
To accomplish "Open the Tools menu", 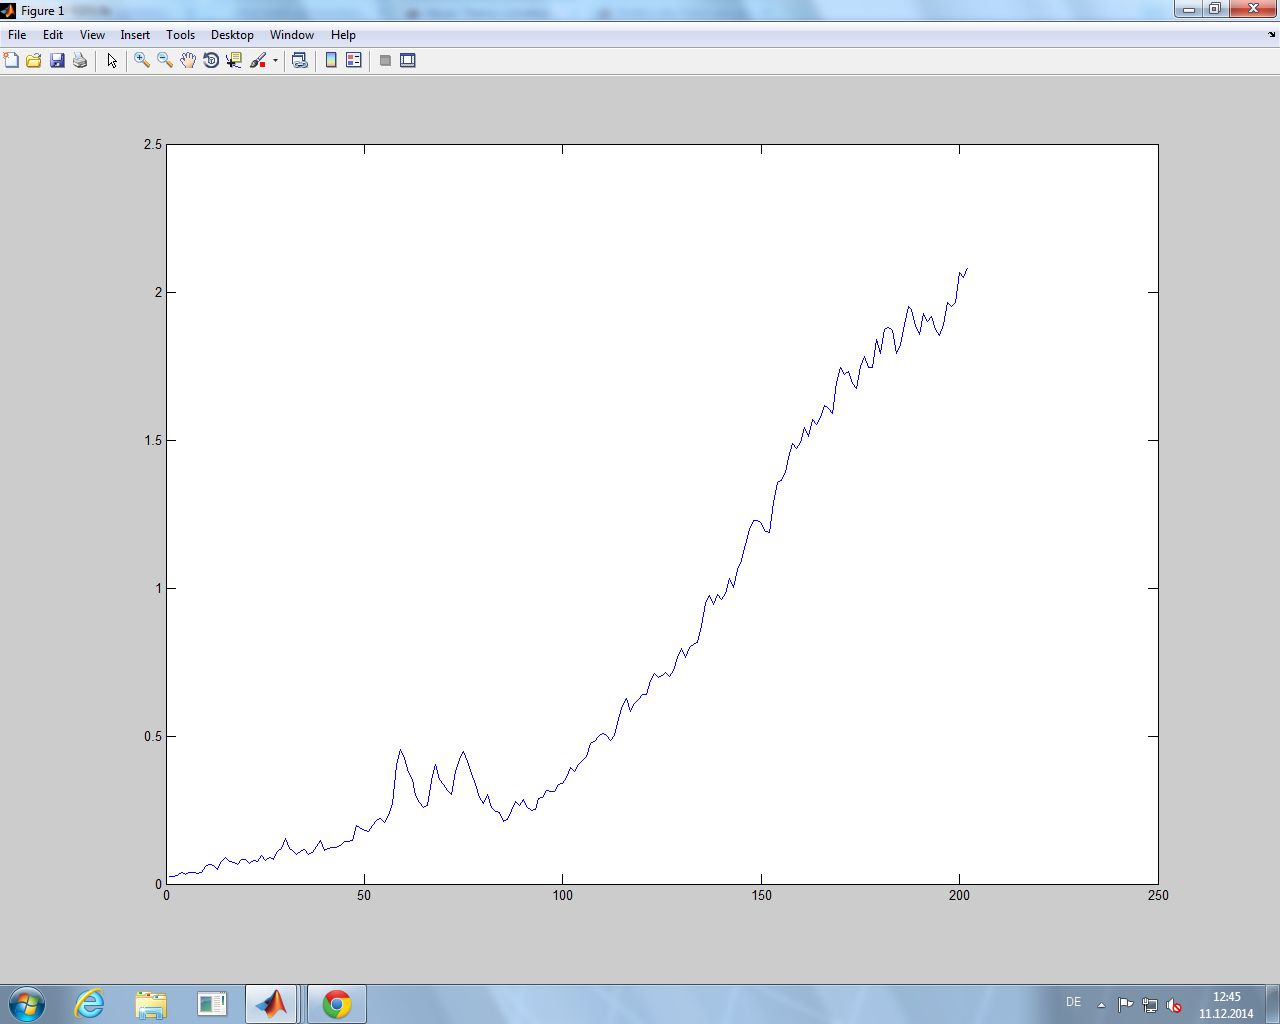I will click(x=180, y=35).
